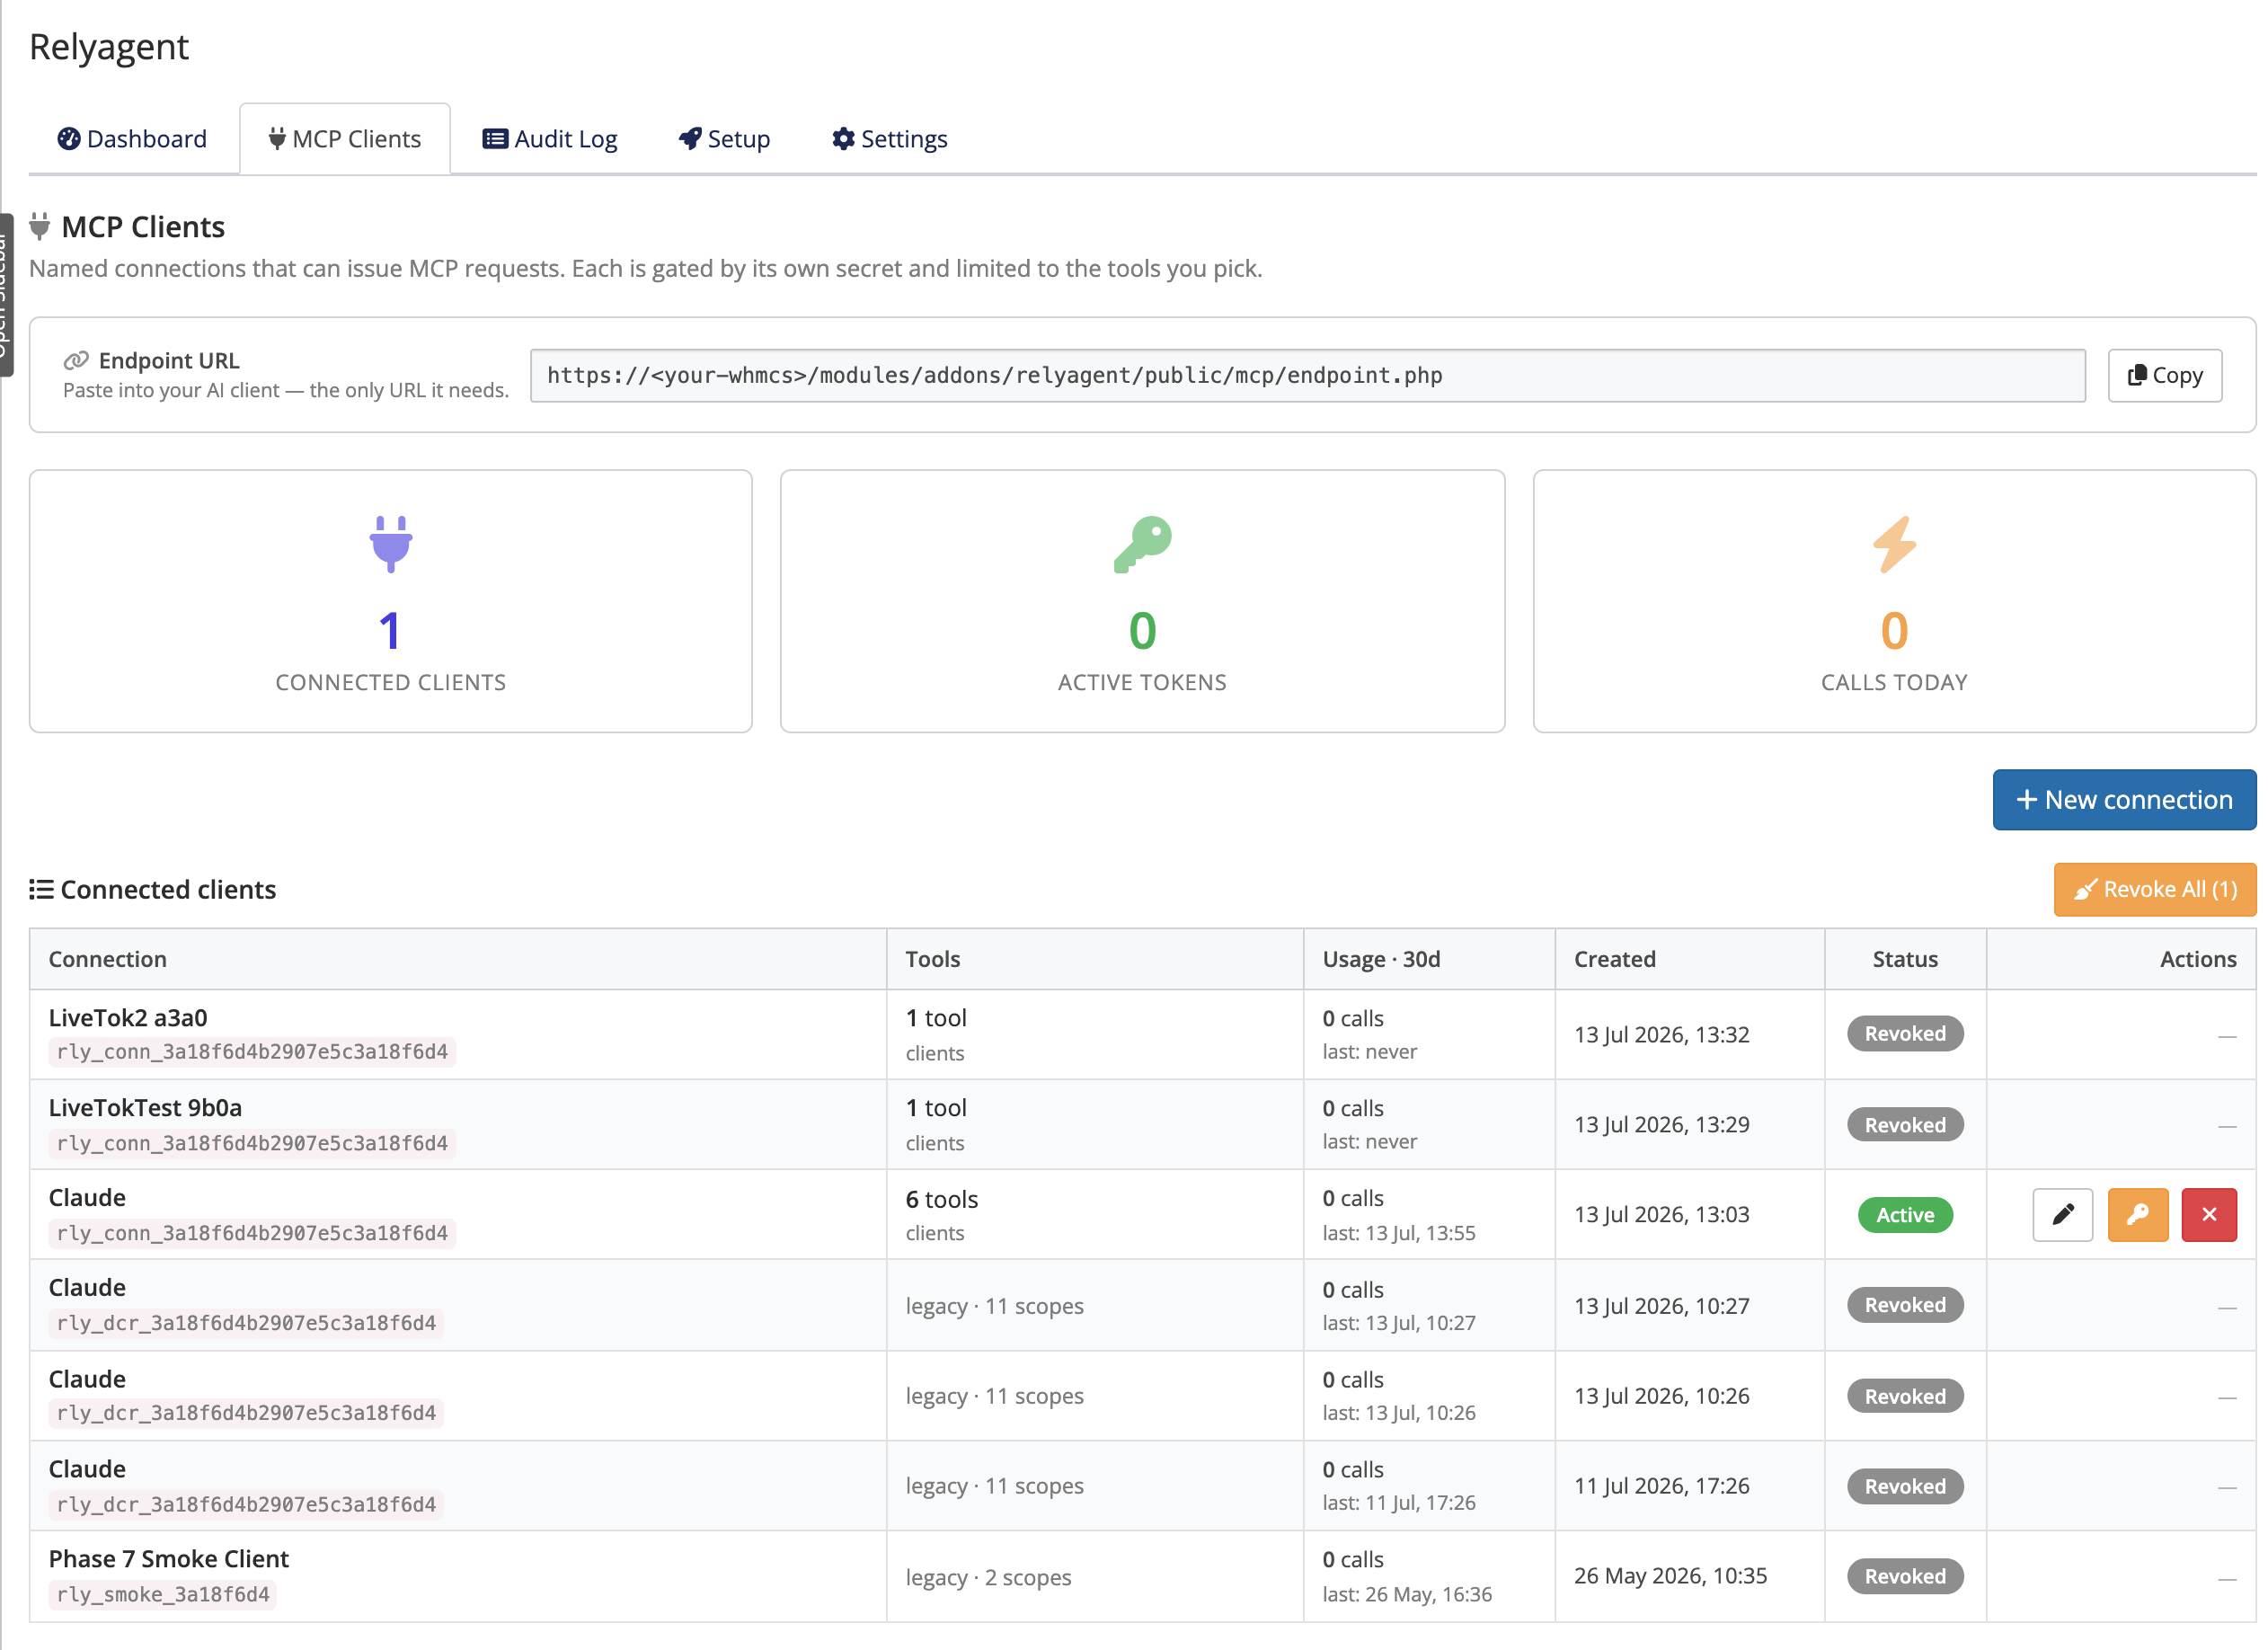Click Revoked badge in Phase 7 Smoke Client row
The height and width of the screenshot is (1650, 2268).
click(1905, 1576)
